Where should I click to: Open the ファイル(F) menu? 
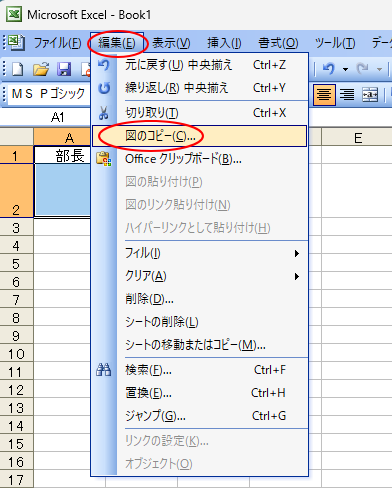(57, 43)
